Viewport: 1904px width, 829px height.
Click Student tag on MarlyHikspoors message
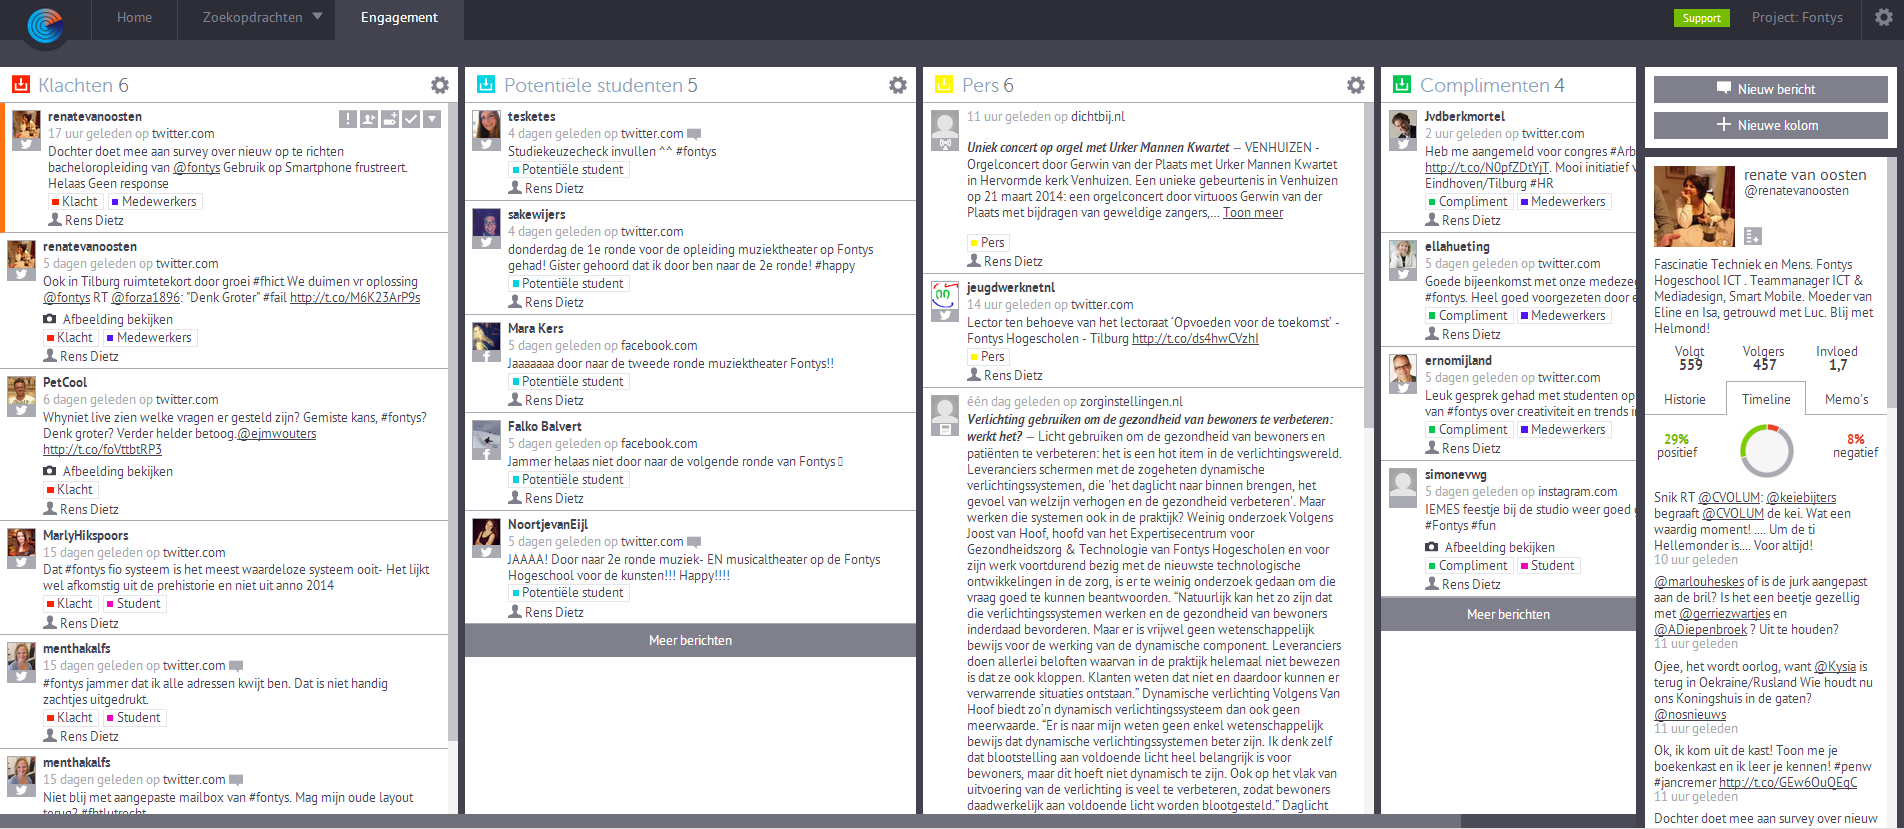134,603
